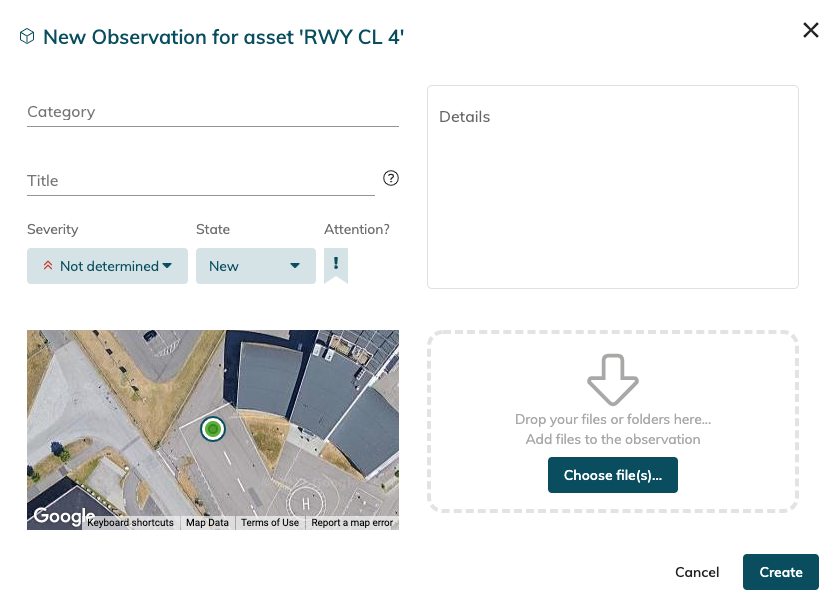
Task: Open Keyboard shortcuts on the map
Action: (130, 523)
